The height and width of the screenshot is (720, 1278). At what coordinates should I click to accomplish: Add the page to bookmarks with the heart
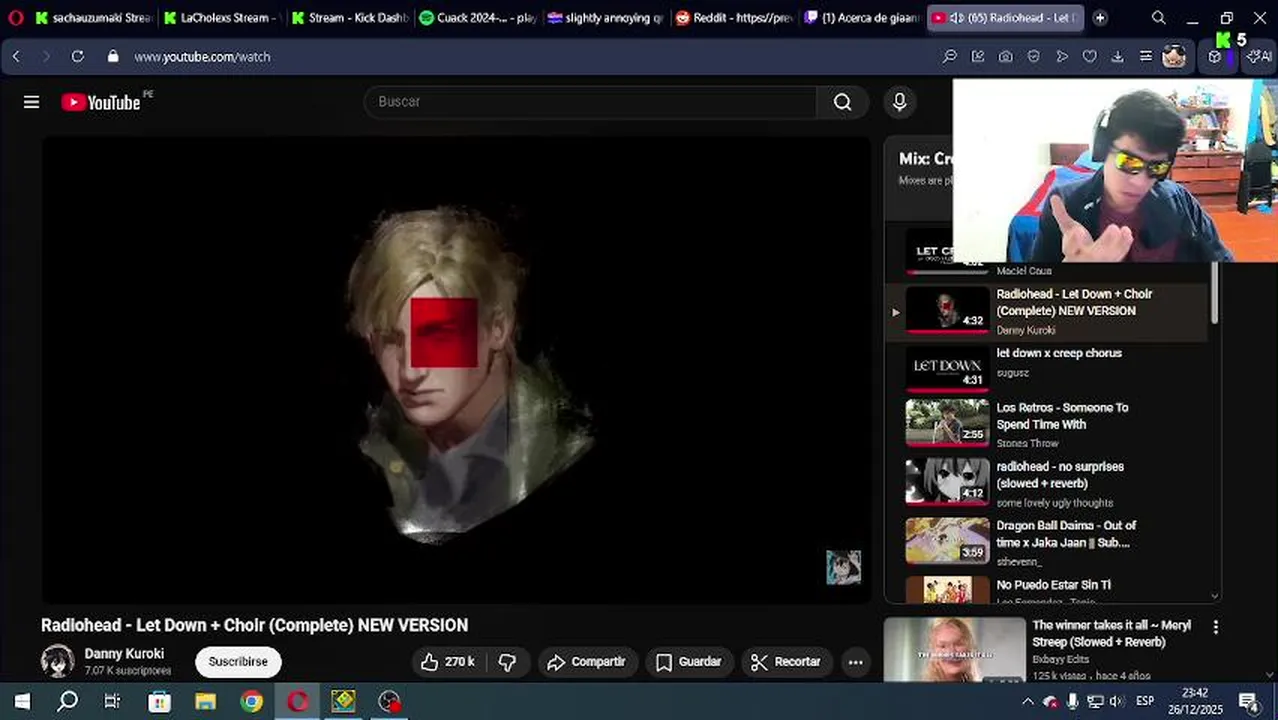tap(1090, 57)
